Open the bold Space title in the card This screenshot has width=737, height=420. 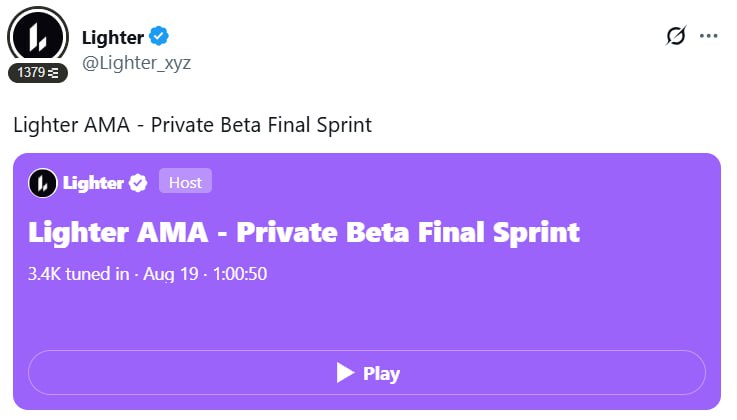coord(304,233)
